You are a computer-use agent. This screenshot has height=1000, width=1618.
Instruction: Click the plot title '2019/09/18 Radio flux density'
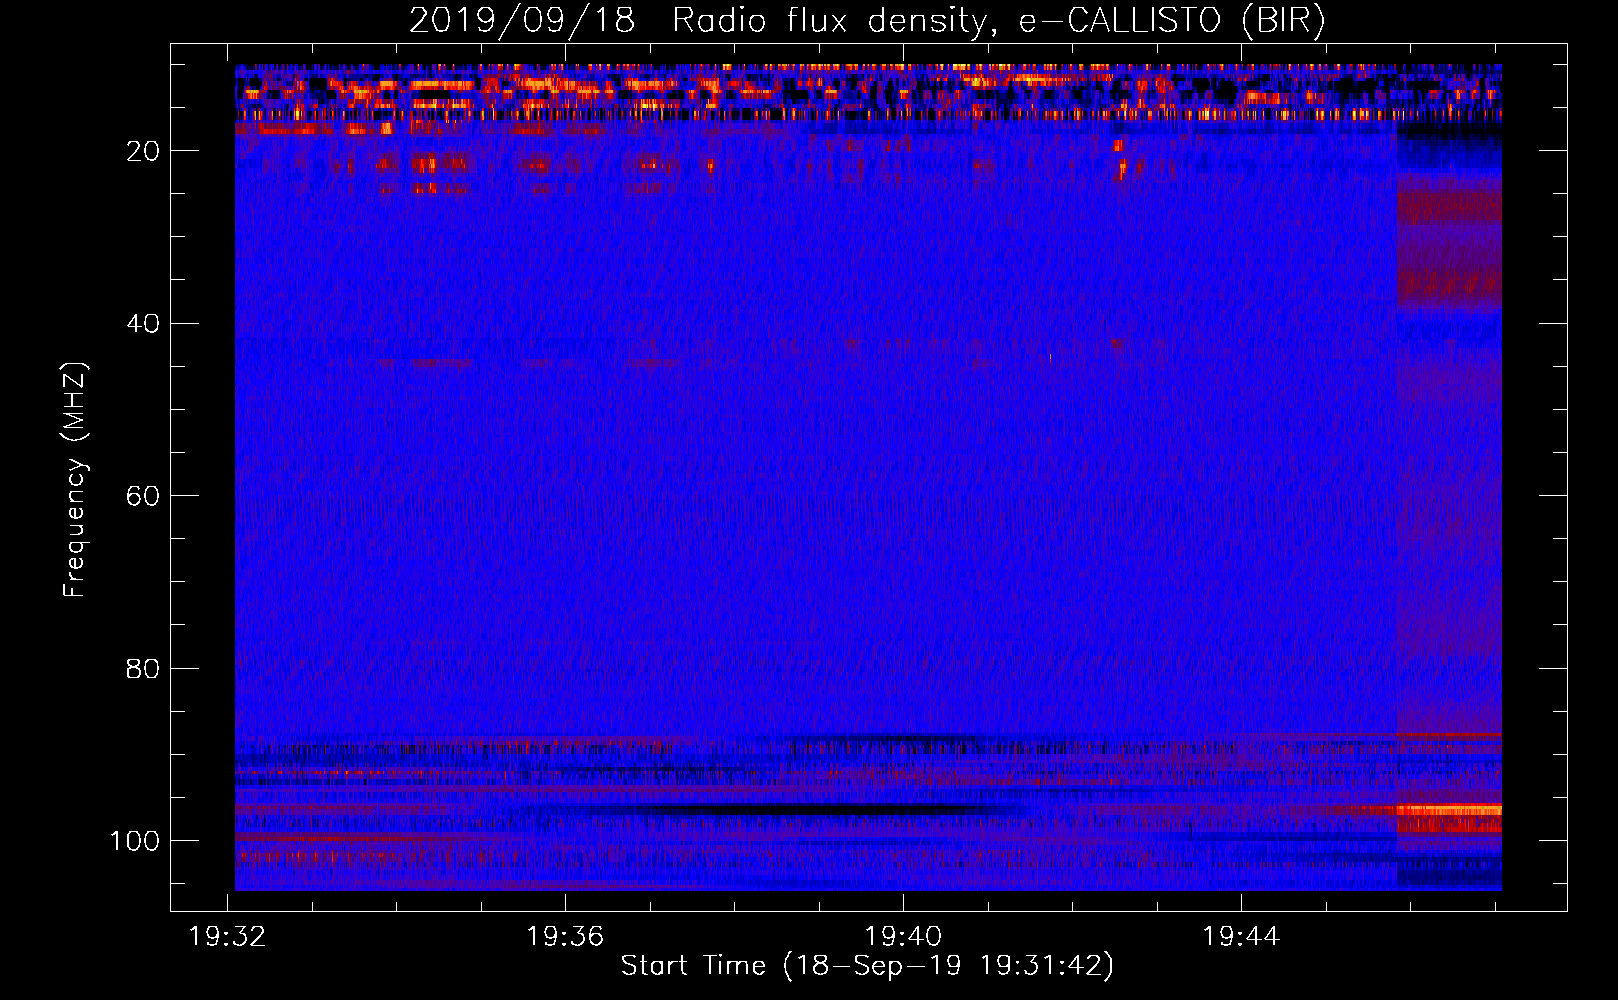868,22
